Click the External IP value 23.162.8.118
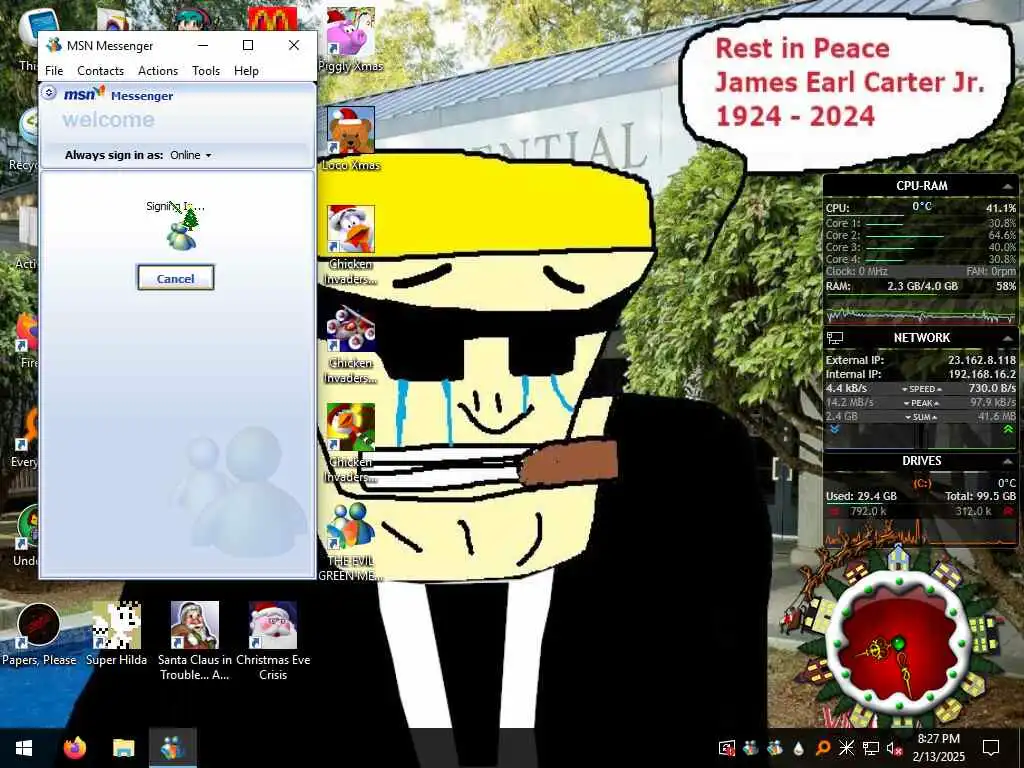1024x768 pixels. click(982, 360)
